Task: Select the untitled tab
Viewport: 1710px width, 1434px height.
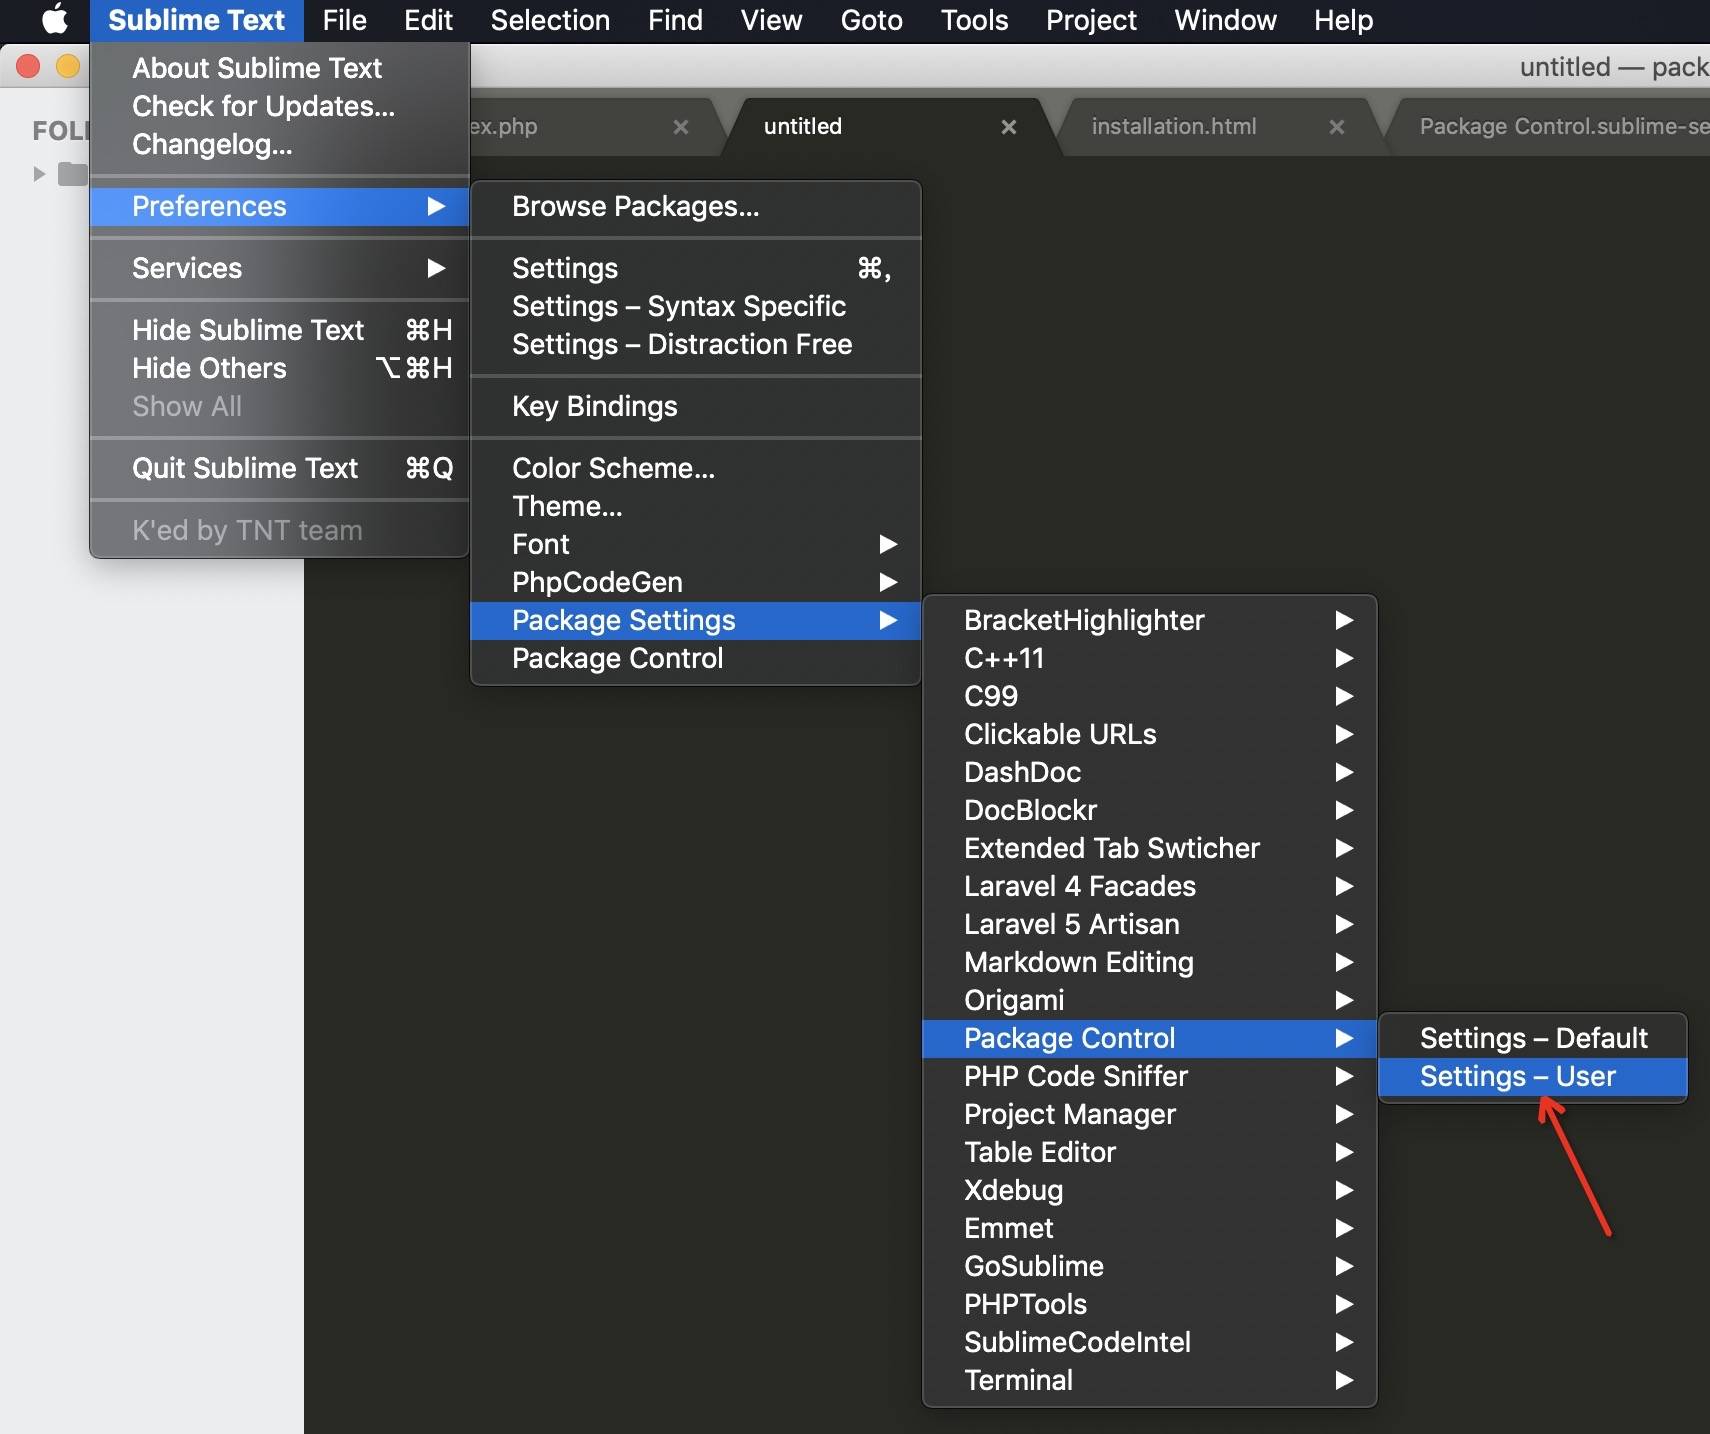Action: click(x=803, y=126)
